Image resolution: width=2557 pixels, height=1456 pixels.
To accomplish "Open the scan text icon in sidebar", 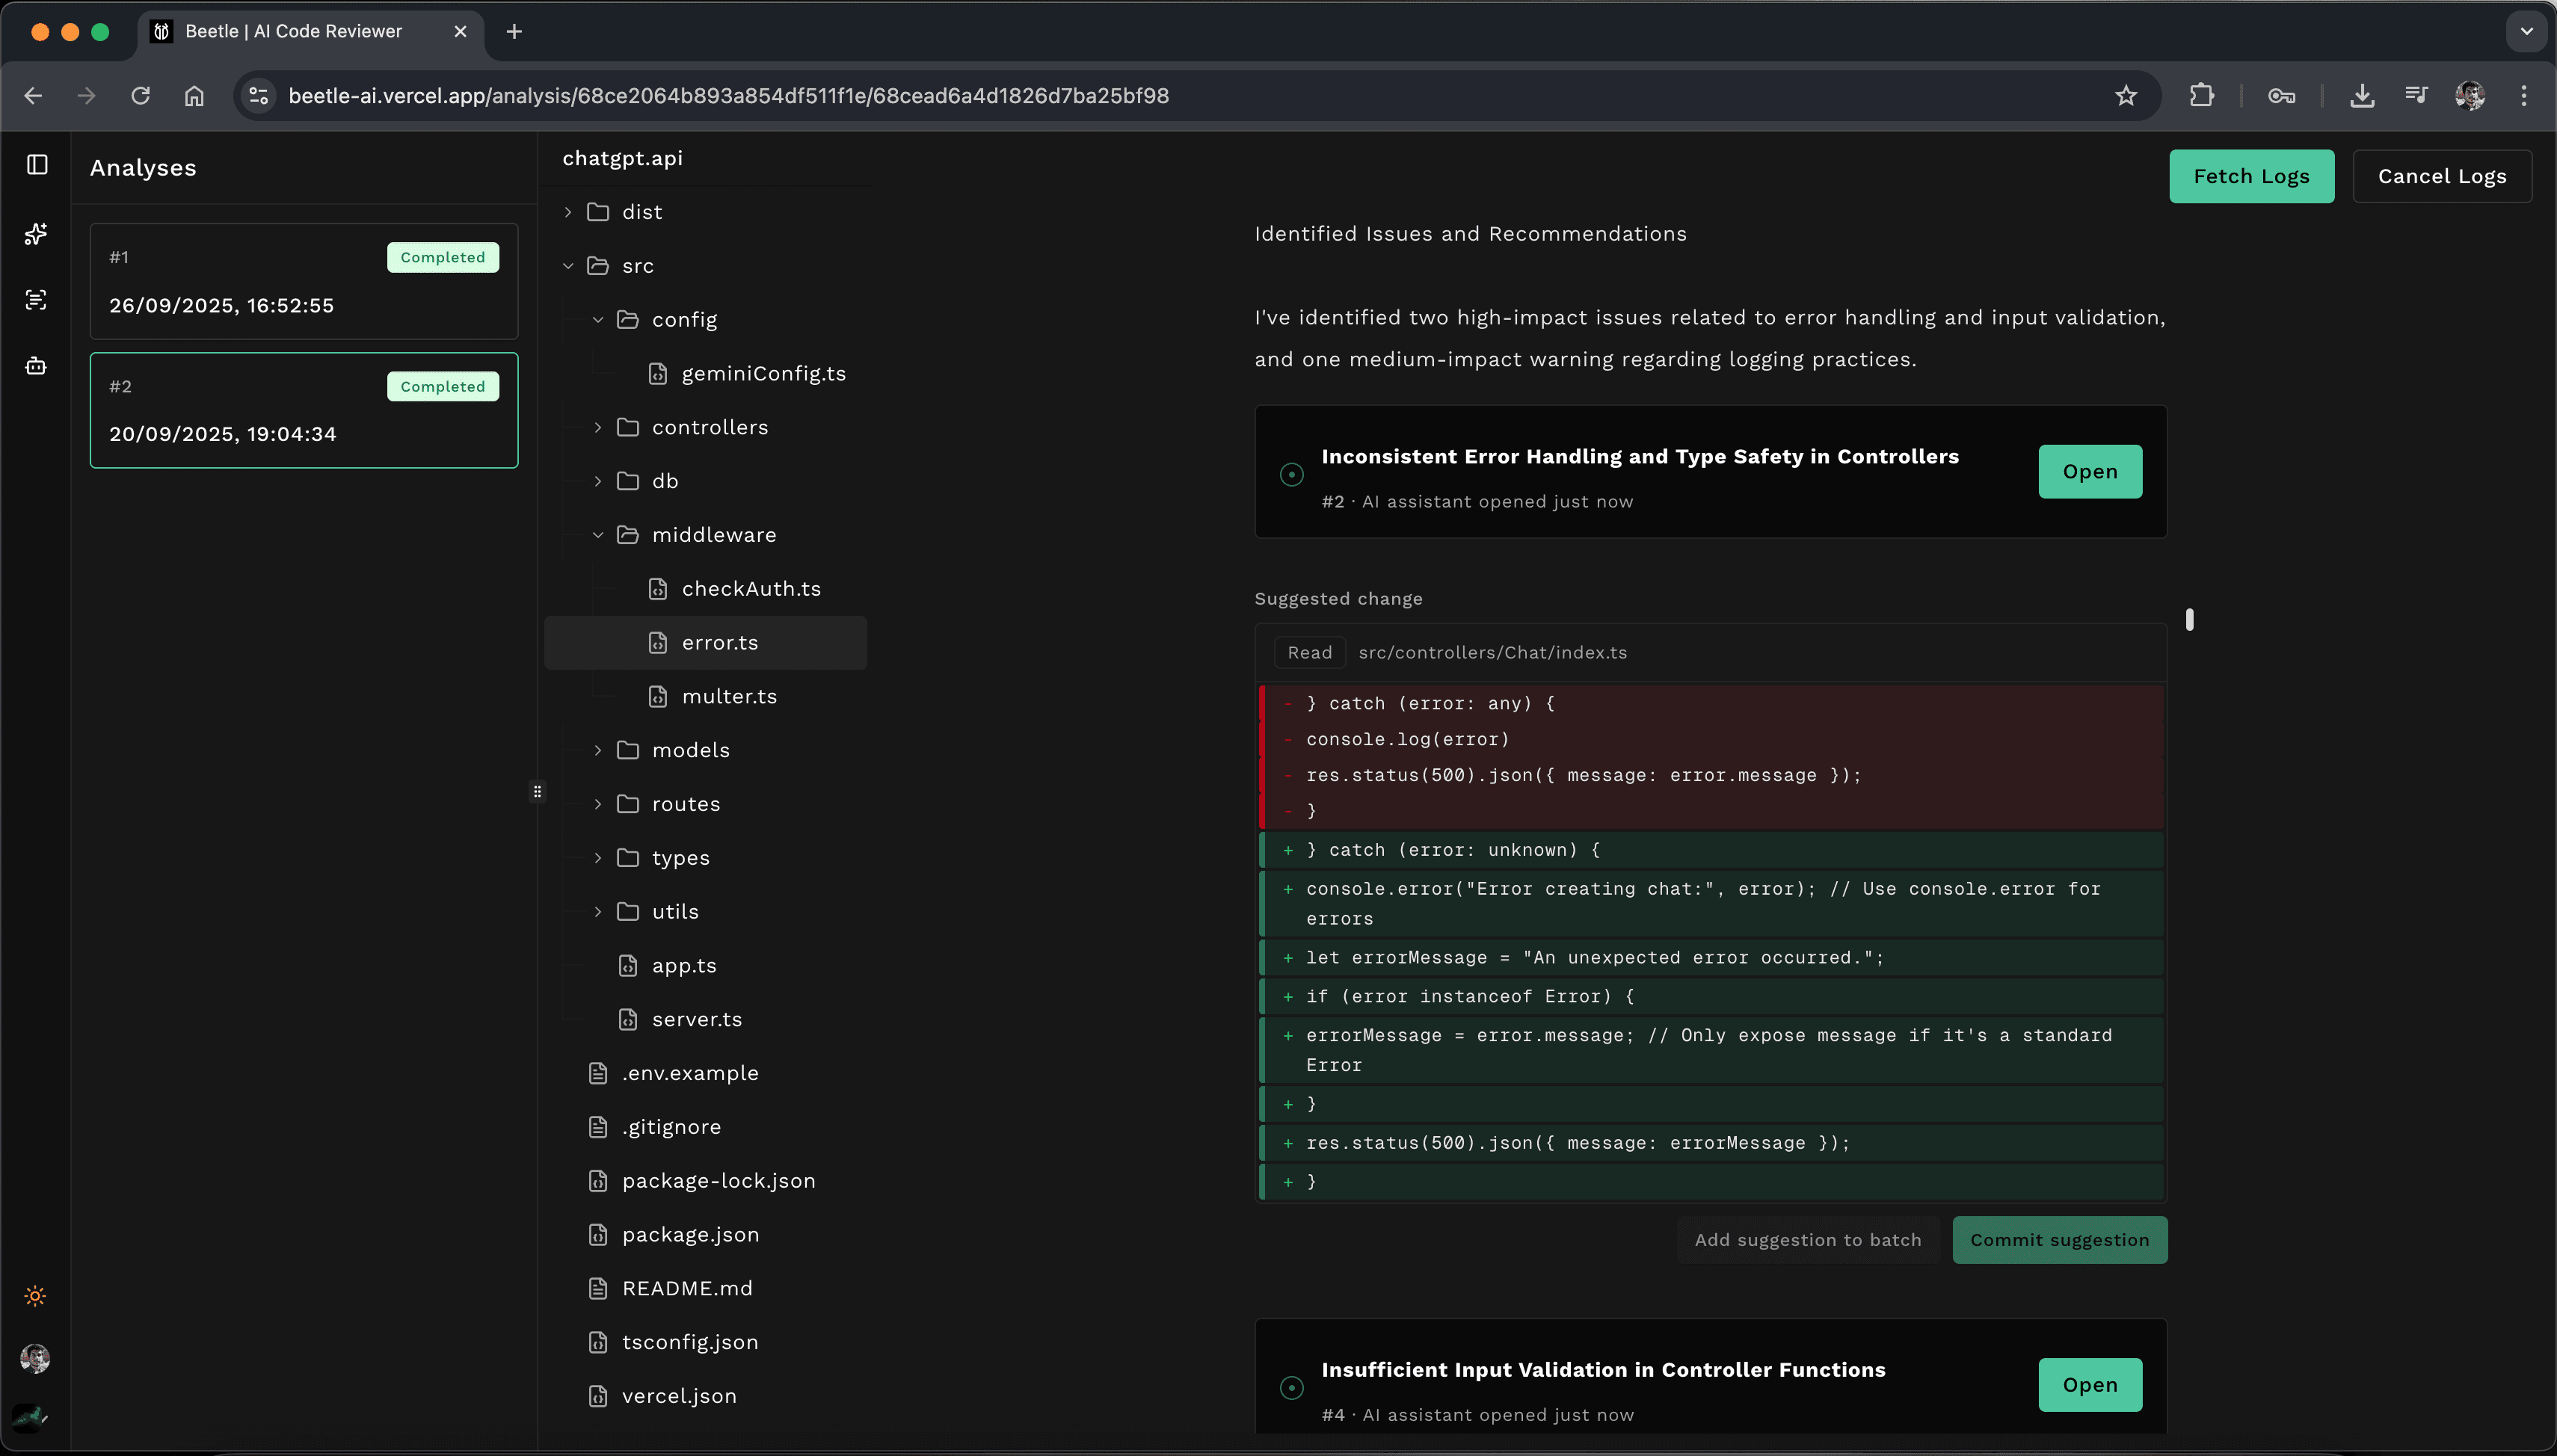I will pyautogui.click(x=36, y=300).
